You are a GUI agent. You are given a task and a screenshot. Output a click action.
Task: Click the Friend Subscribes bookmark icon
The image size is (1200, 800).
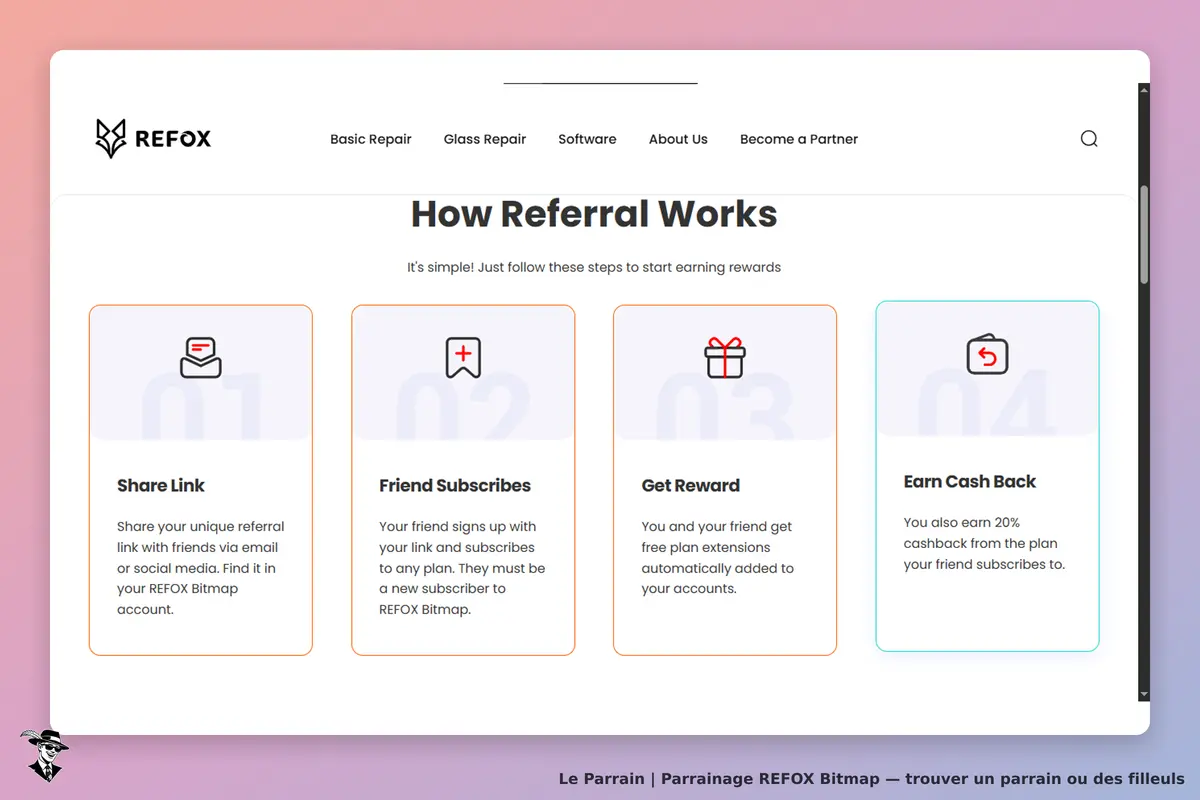(463, 358)
